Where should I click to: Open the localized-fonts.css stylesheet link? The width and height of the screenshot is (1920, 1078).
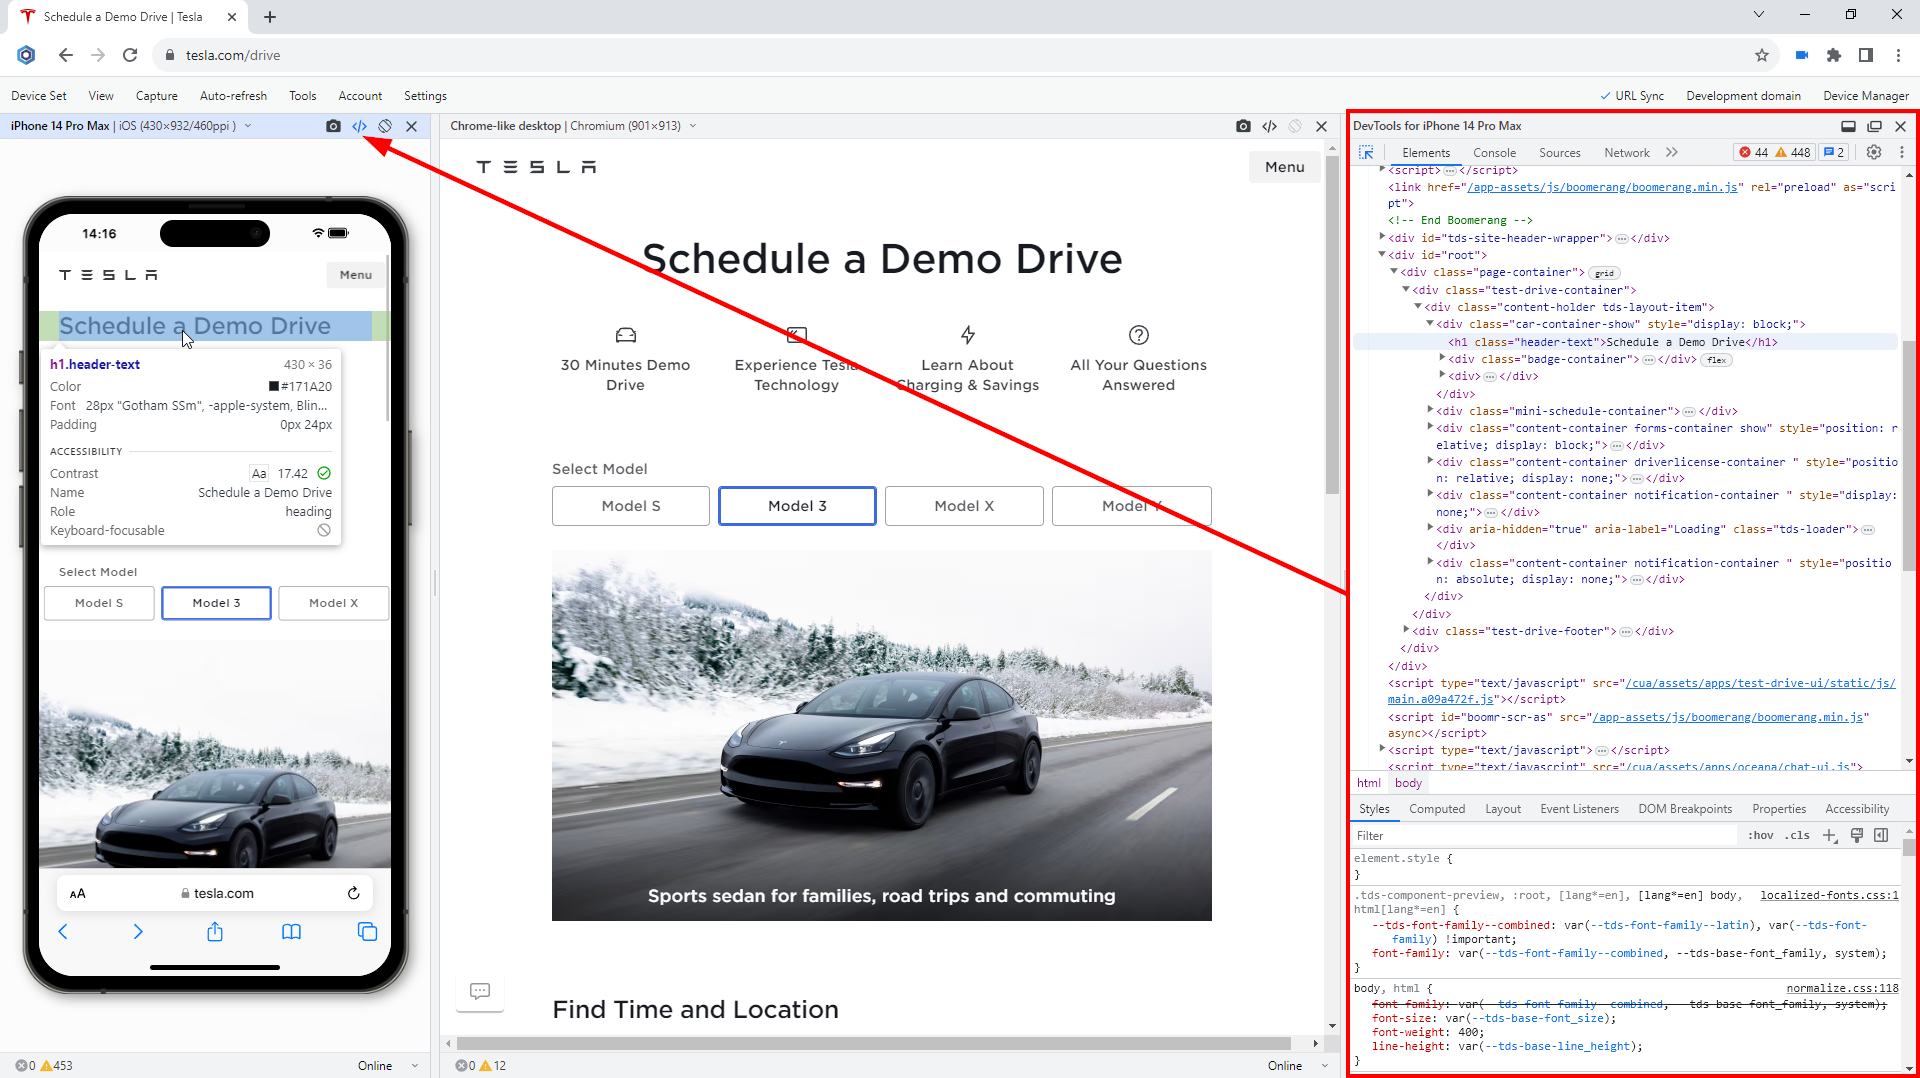1829,895
